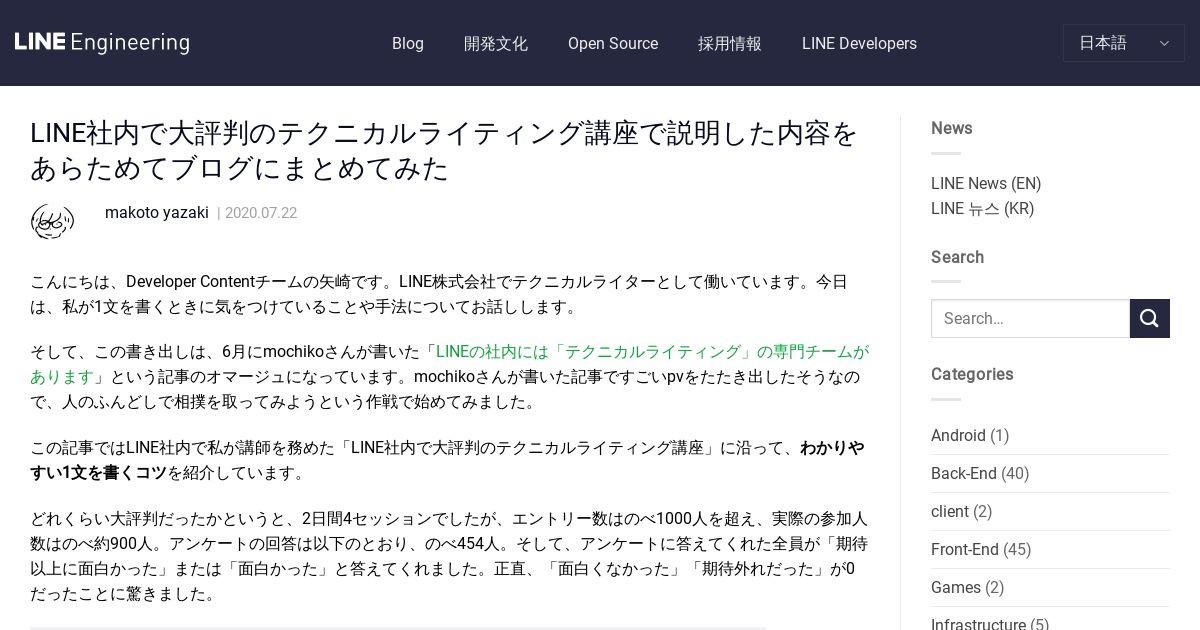Screen dimensions: 1200x630
Task: Open the 開発文化 menu item
Action: pyautogui.click(x=496, y=43)
